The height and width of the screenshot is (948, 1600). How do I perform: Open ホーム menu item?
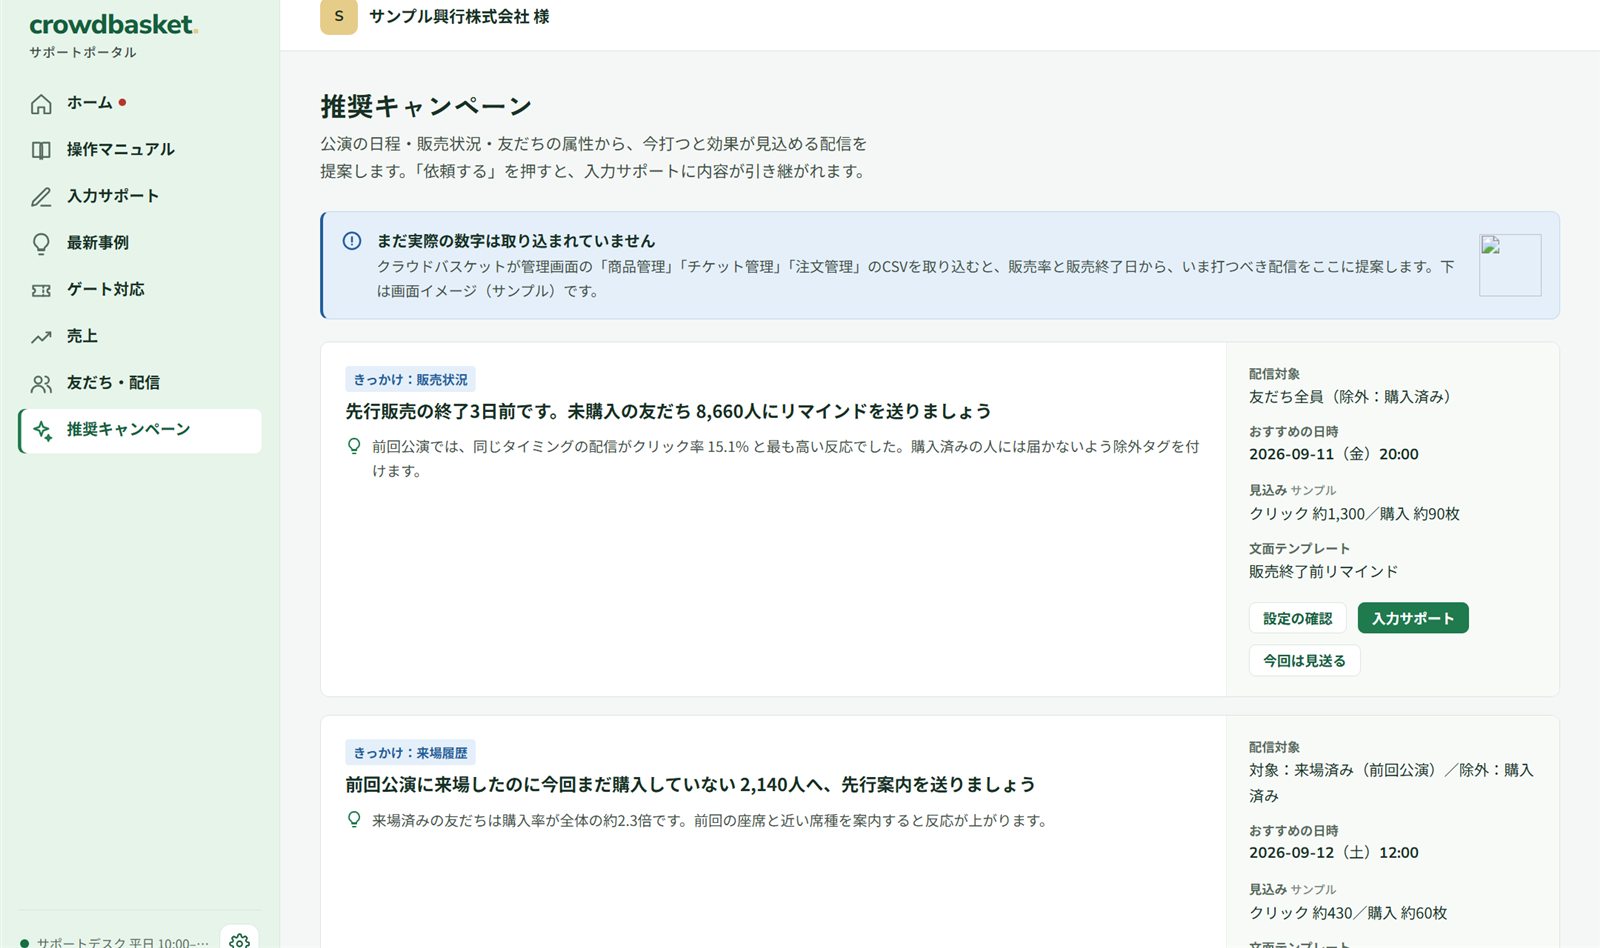(140, 103)
